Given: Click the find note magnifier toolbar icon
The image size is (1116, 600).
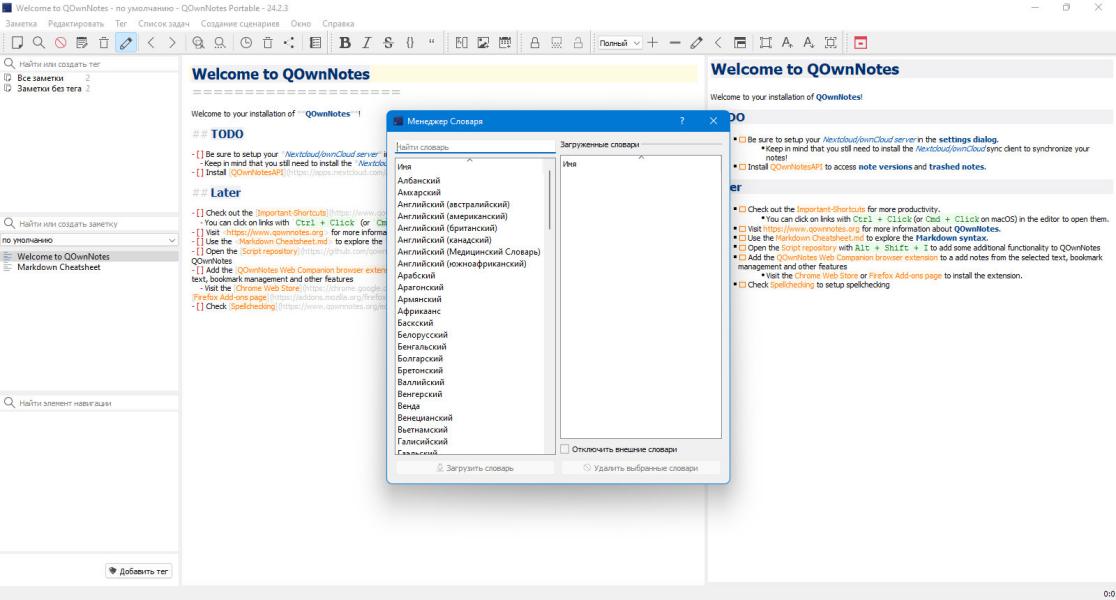Looking at the screenshot, I should [x=38, y=43].
